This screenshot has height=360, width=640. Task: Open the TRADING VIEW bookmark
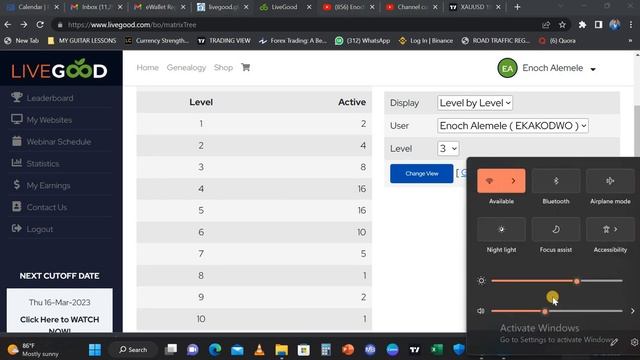click(224, 41)
